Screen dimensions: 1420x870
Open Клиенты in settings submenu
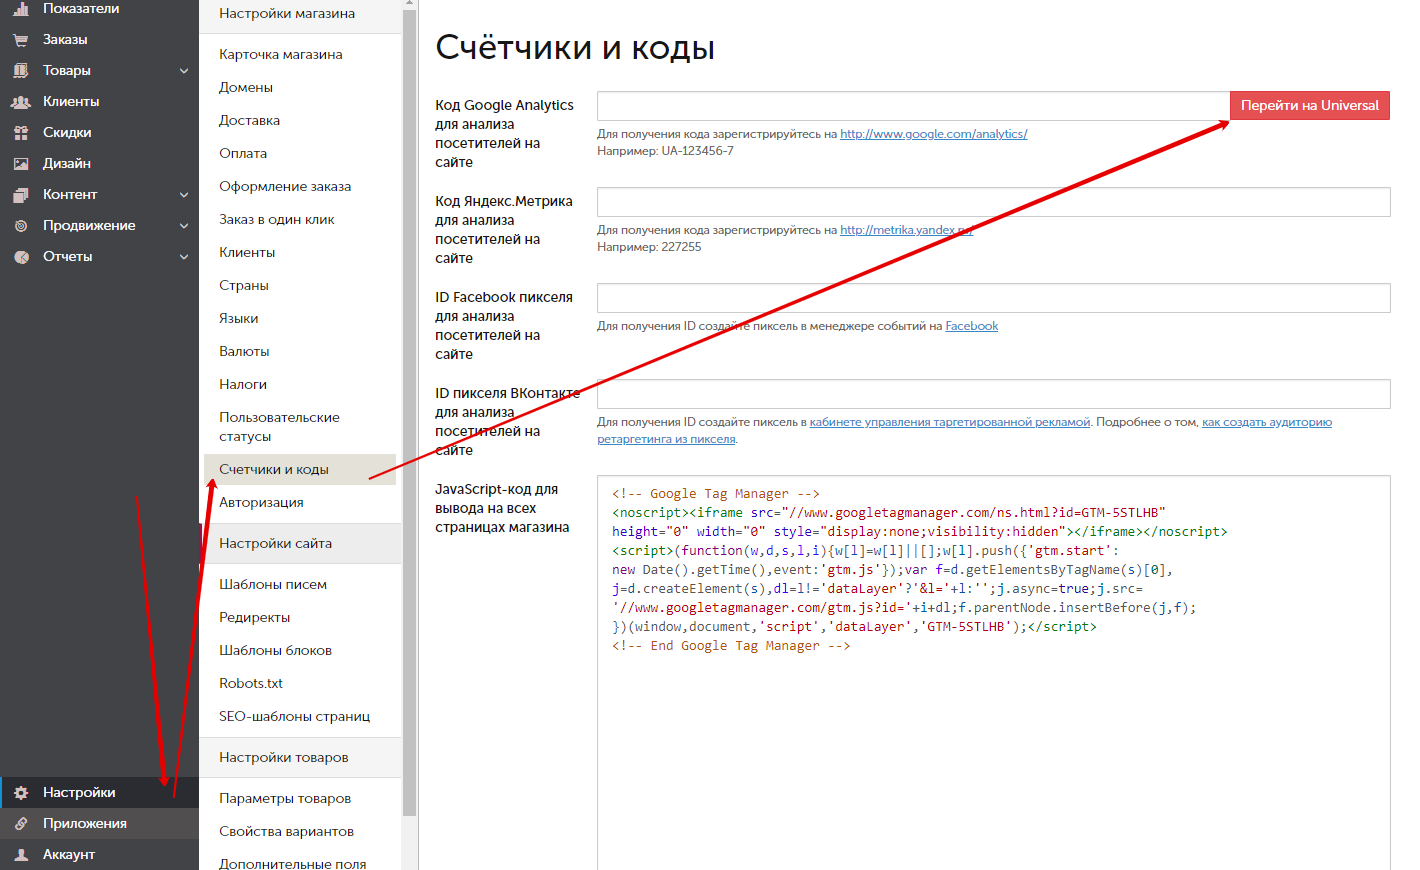247,253
